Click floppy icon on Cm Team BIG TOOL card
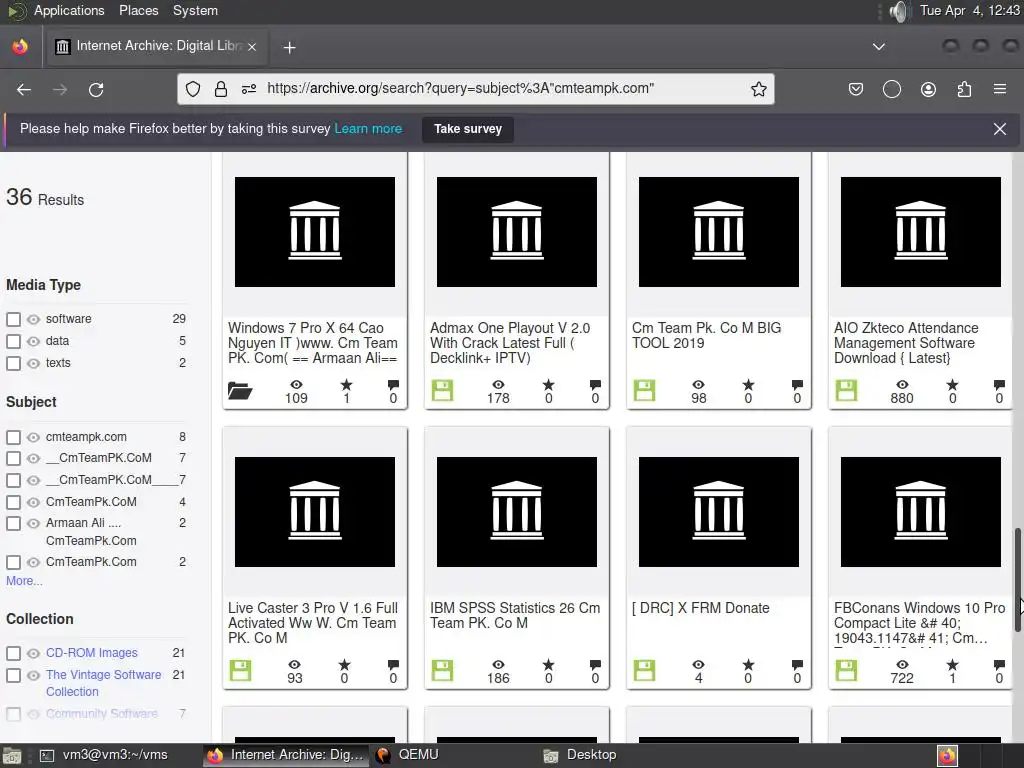This screenshot has height=768, width=1024. click(x=644, y=390)
